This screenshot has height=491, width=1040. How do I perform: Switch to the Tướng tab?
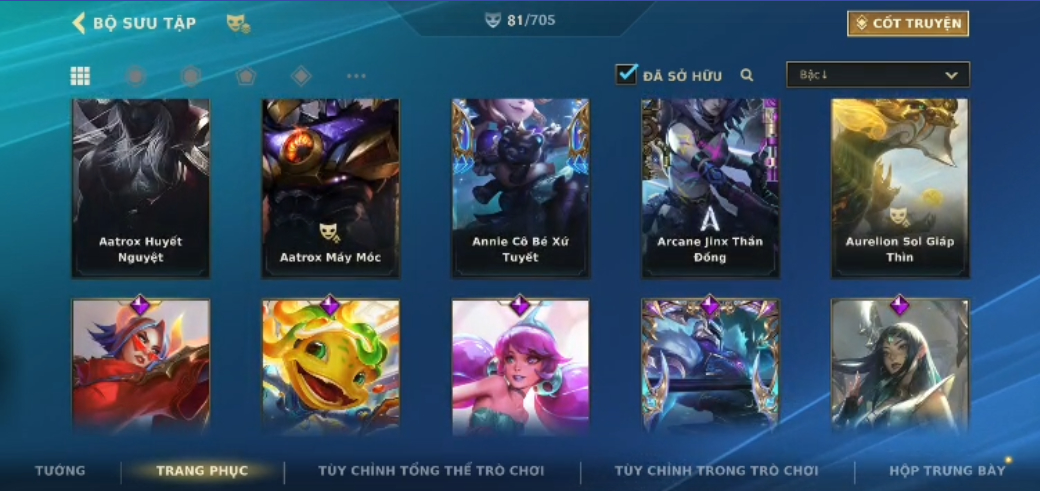(60, 471)
